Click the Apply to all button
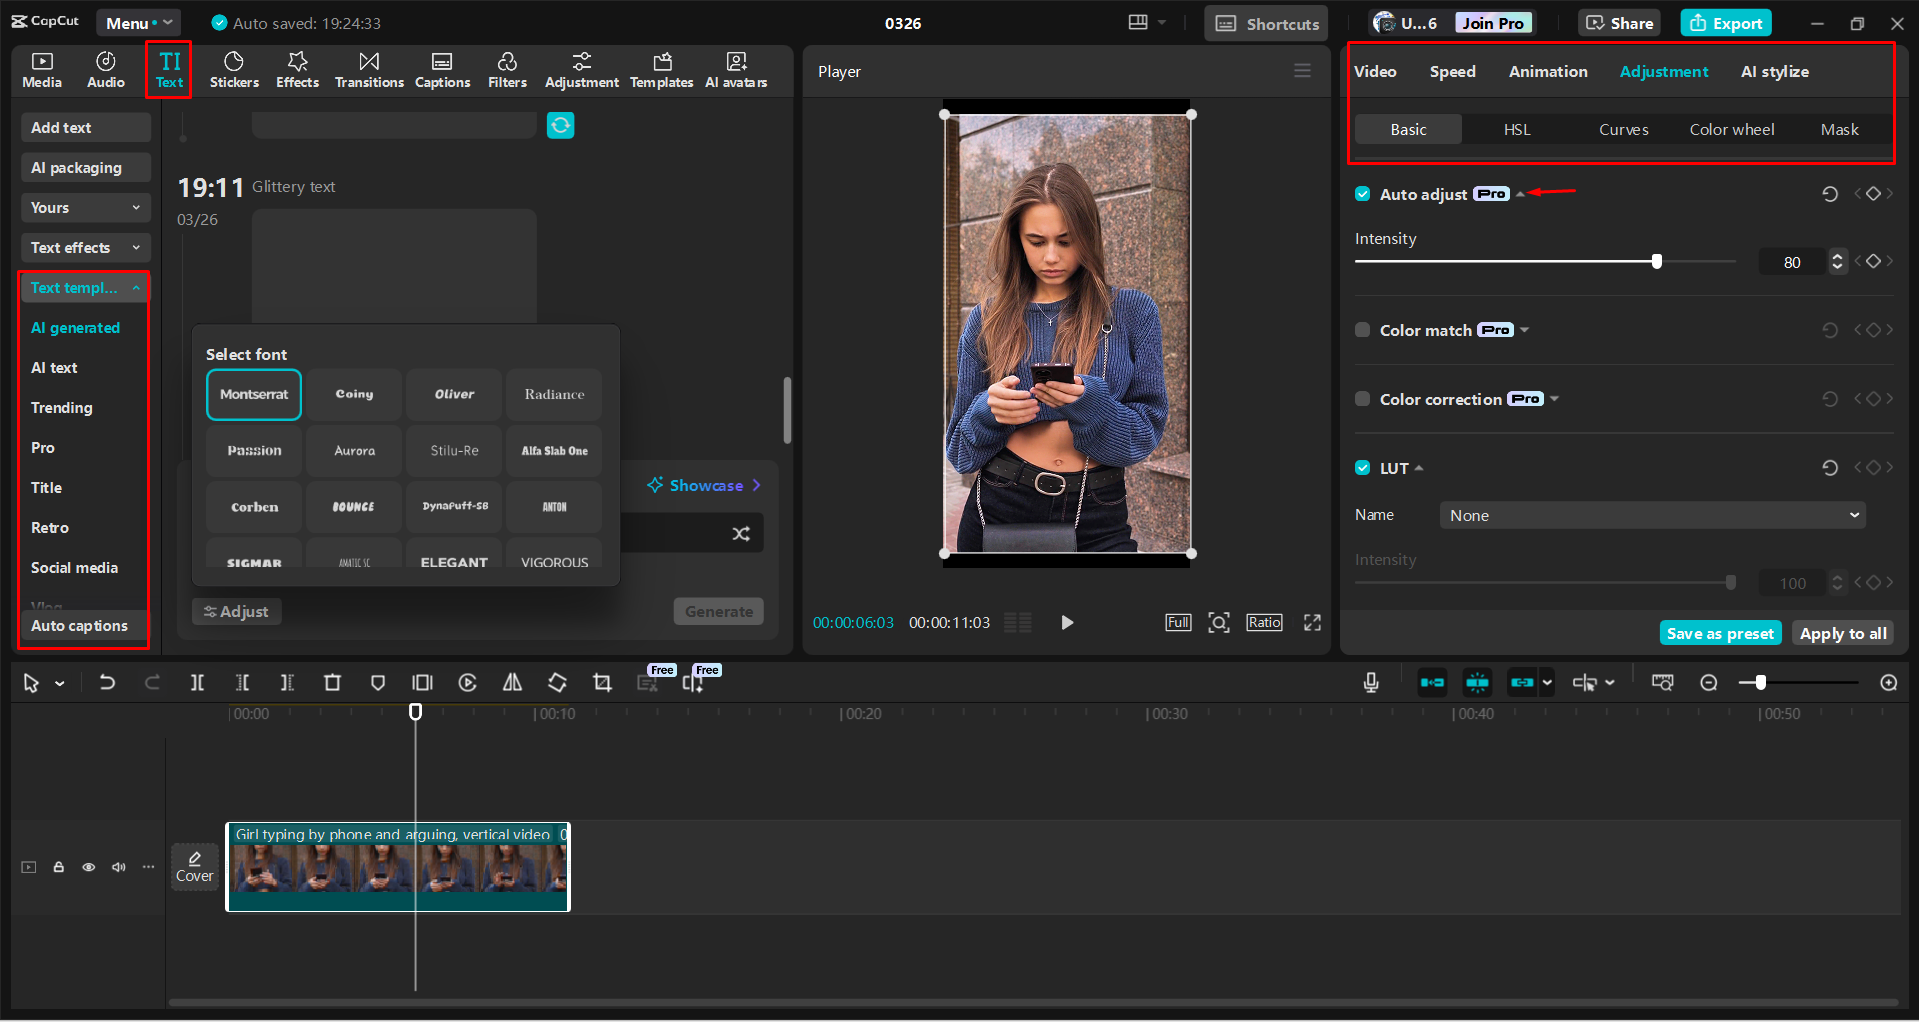Viewport: 1919px width, 1022px height. pos(1842,632)
